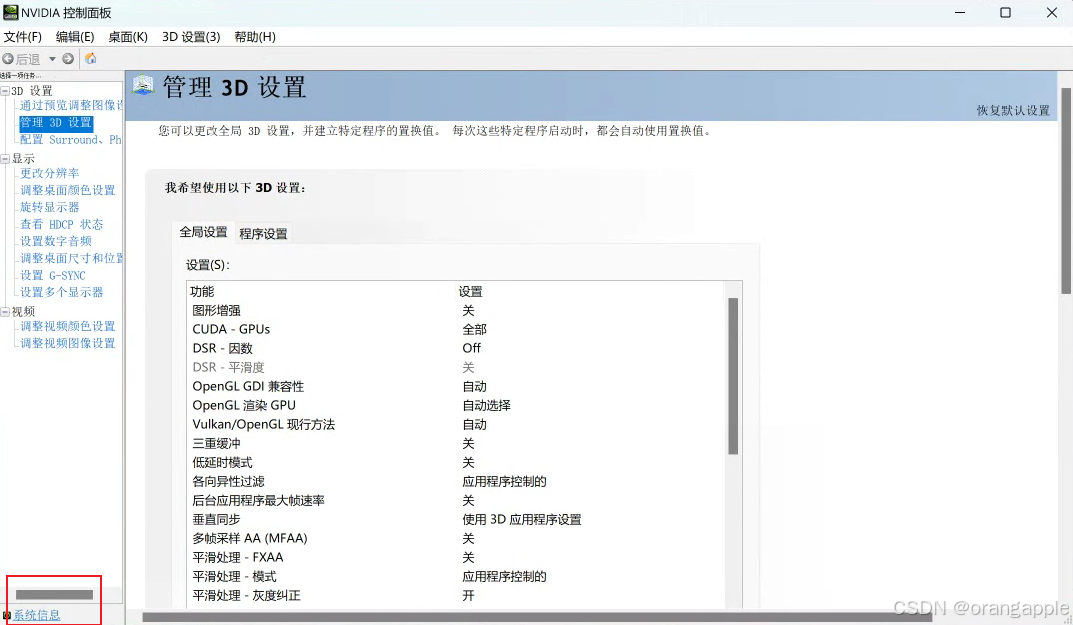Select the 平滑处理 - 模式 row
This screenshot has width=1073, height=625.
tap(455, 576)
